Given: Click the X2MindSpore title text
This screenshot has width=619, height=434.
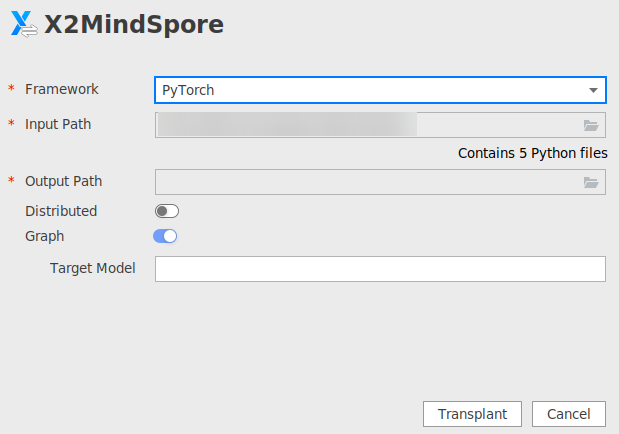Looking at the screenshot, I should (x=134, y=24).
